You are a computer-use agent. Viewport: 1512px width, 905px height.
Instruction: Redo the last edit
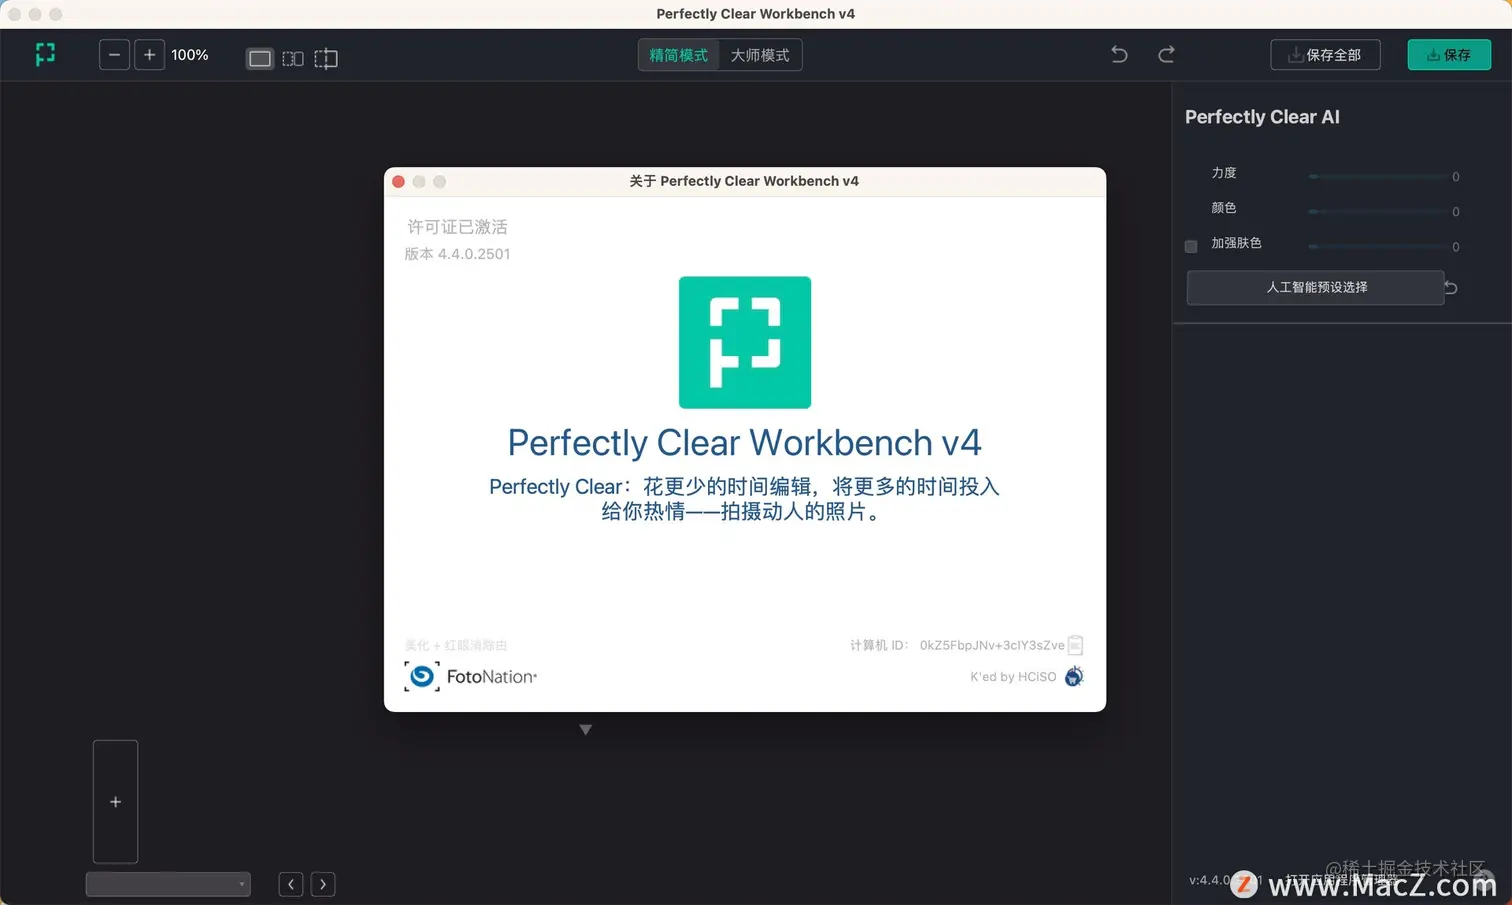coord(1166,54)
